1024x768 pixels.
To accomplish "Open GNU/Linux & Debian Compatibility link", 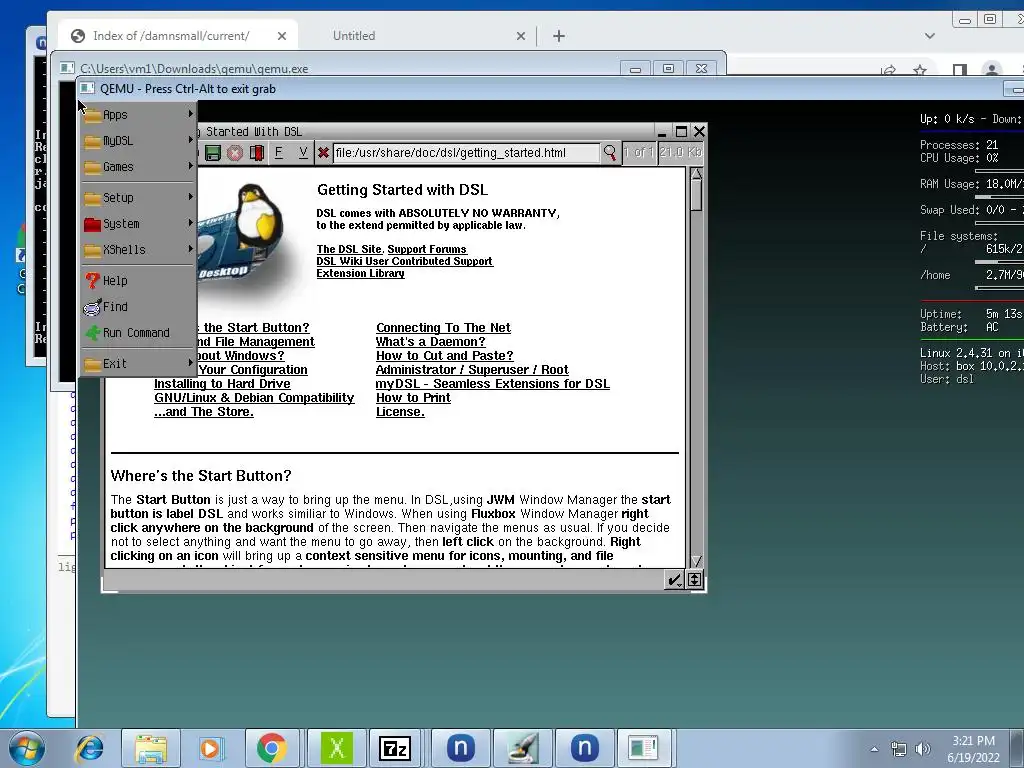I will [x=254, y=398].
